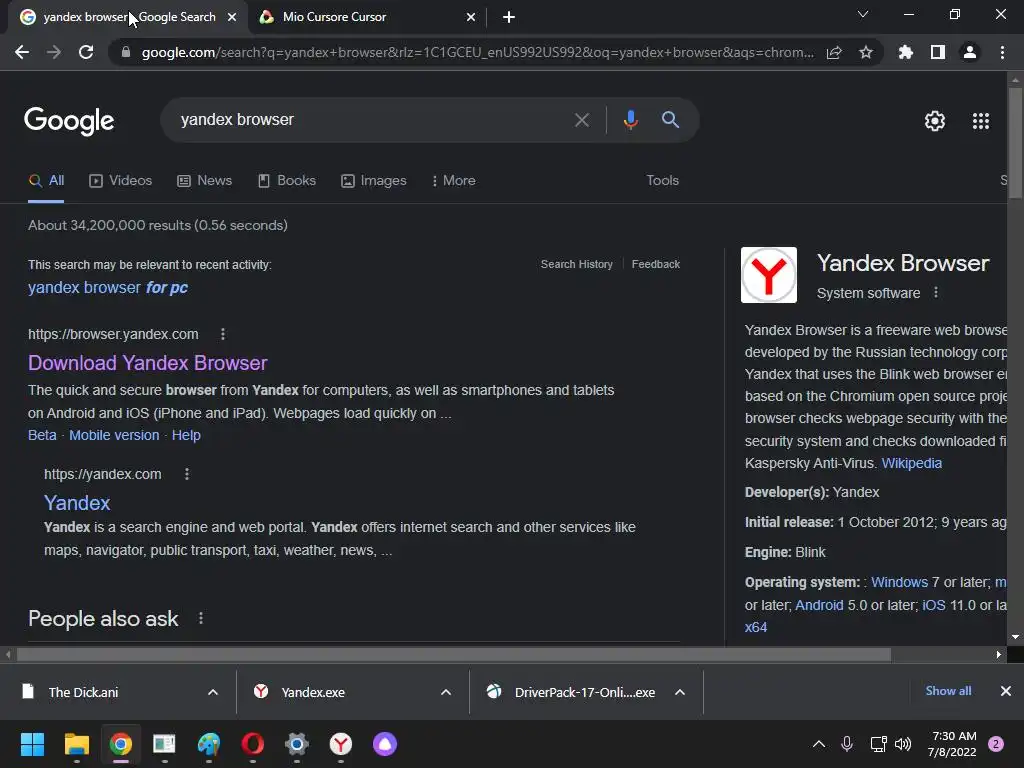The width and height of the screenshot is (1024, 768).
Task: Click the vertical page scrollbar
Action: tap(1015, 142)
